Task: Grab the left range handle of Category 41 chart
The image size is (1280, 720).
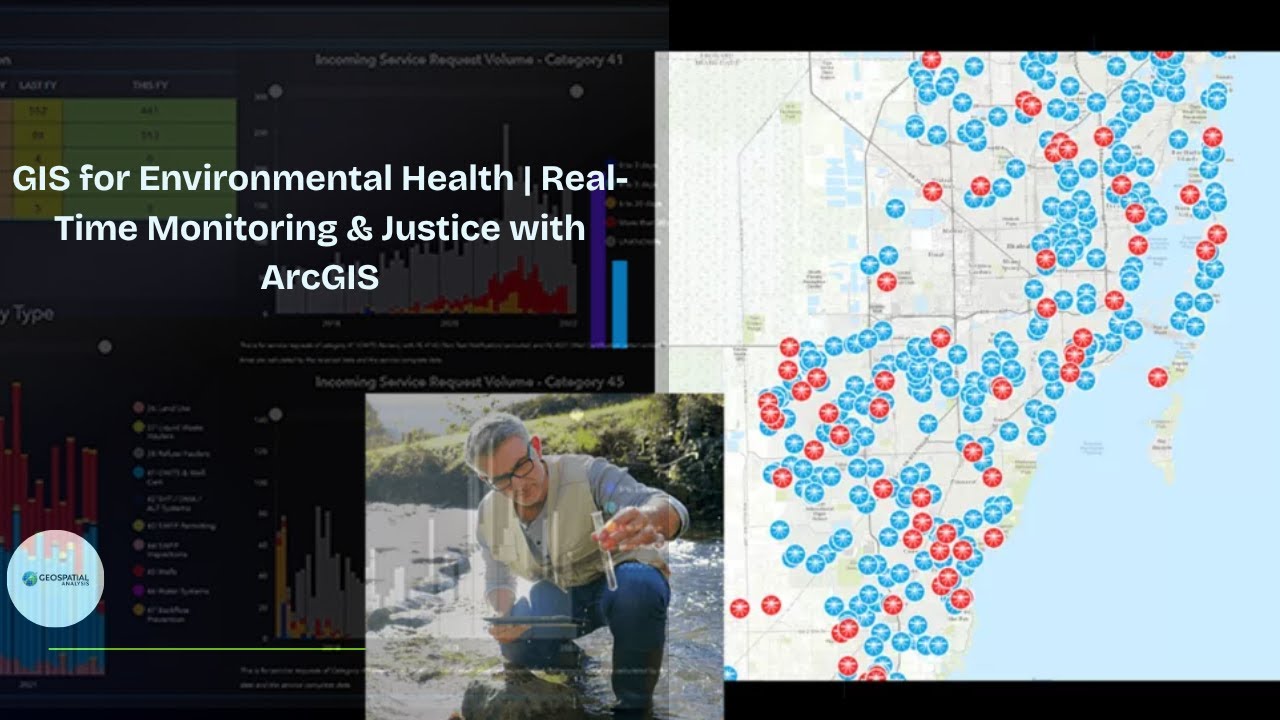Action: click(x=275, y=91)
